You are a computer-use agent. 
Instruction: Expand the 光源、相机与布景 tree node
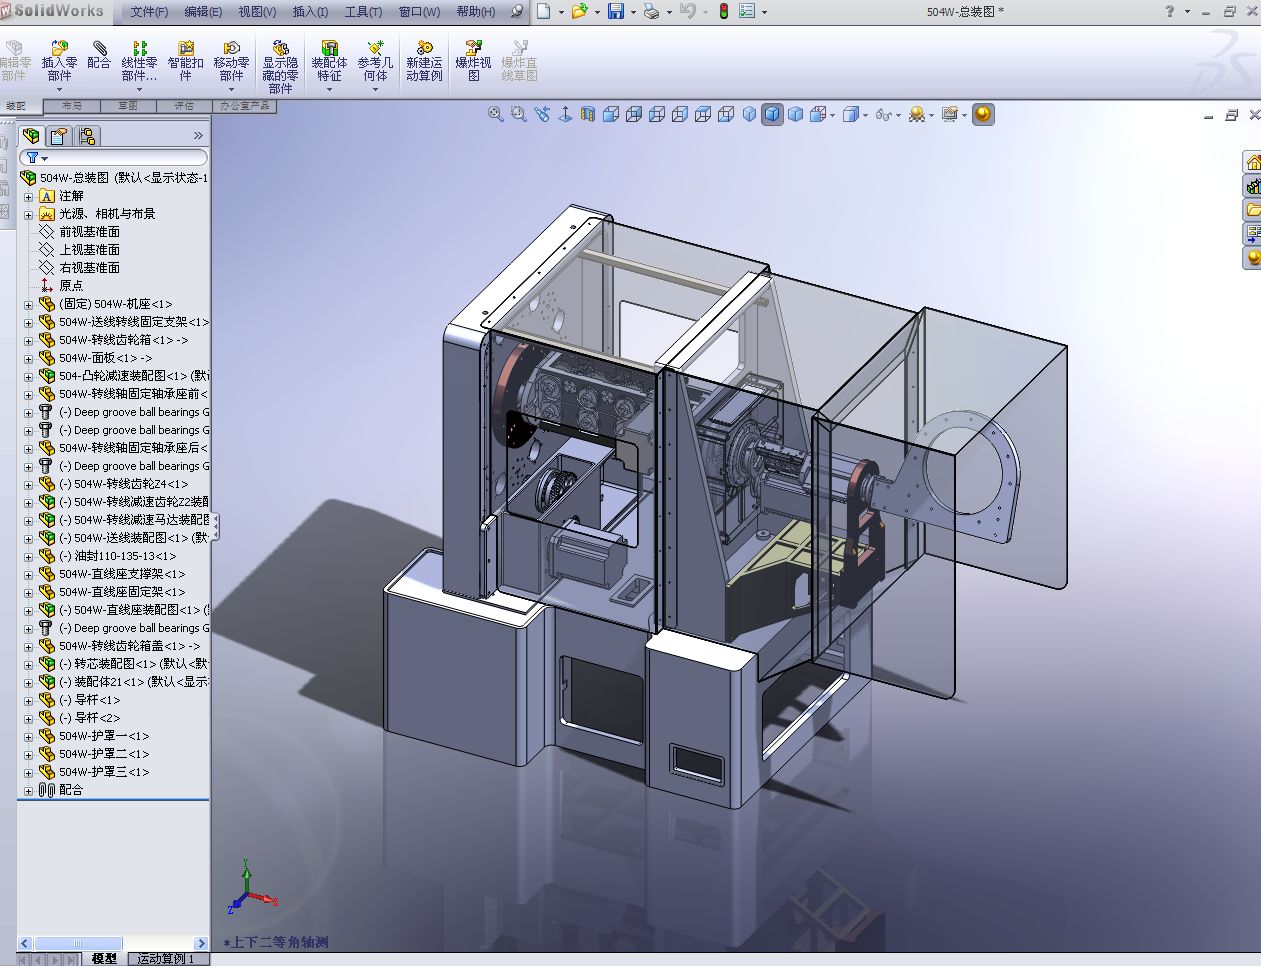point(29,214)
